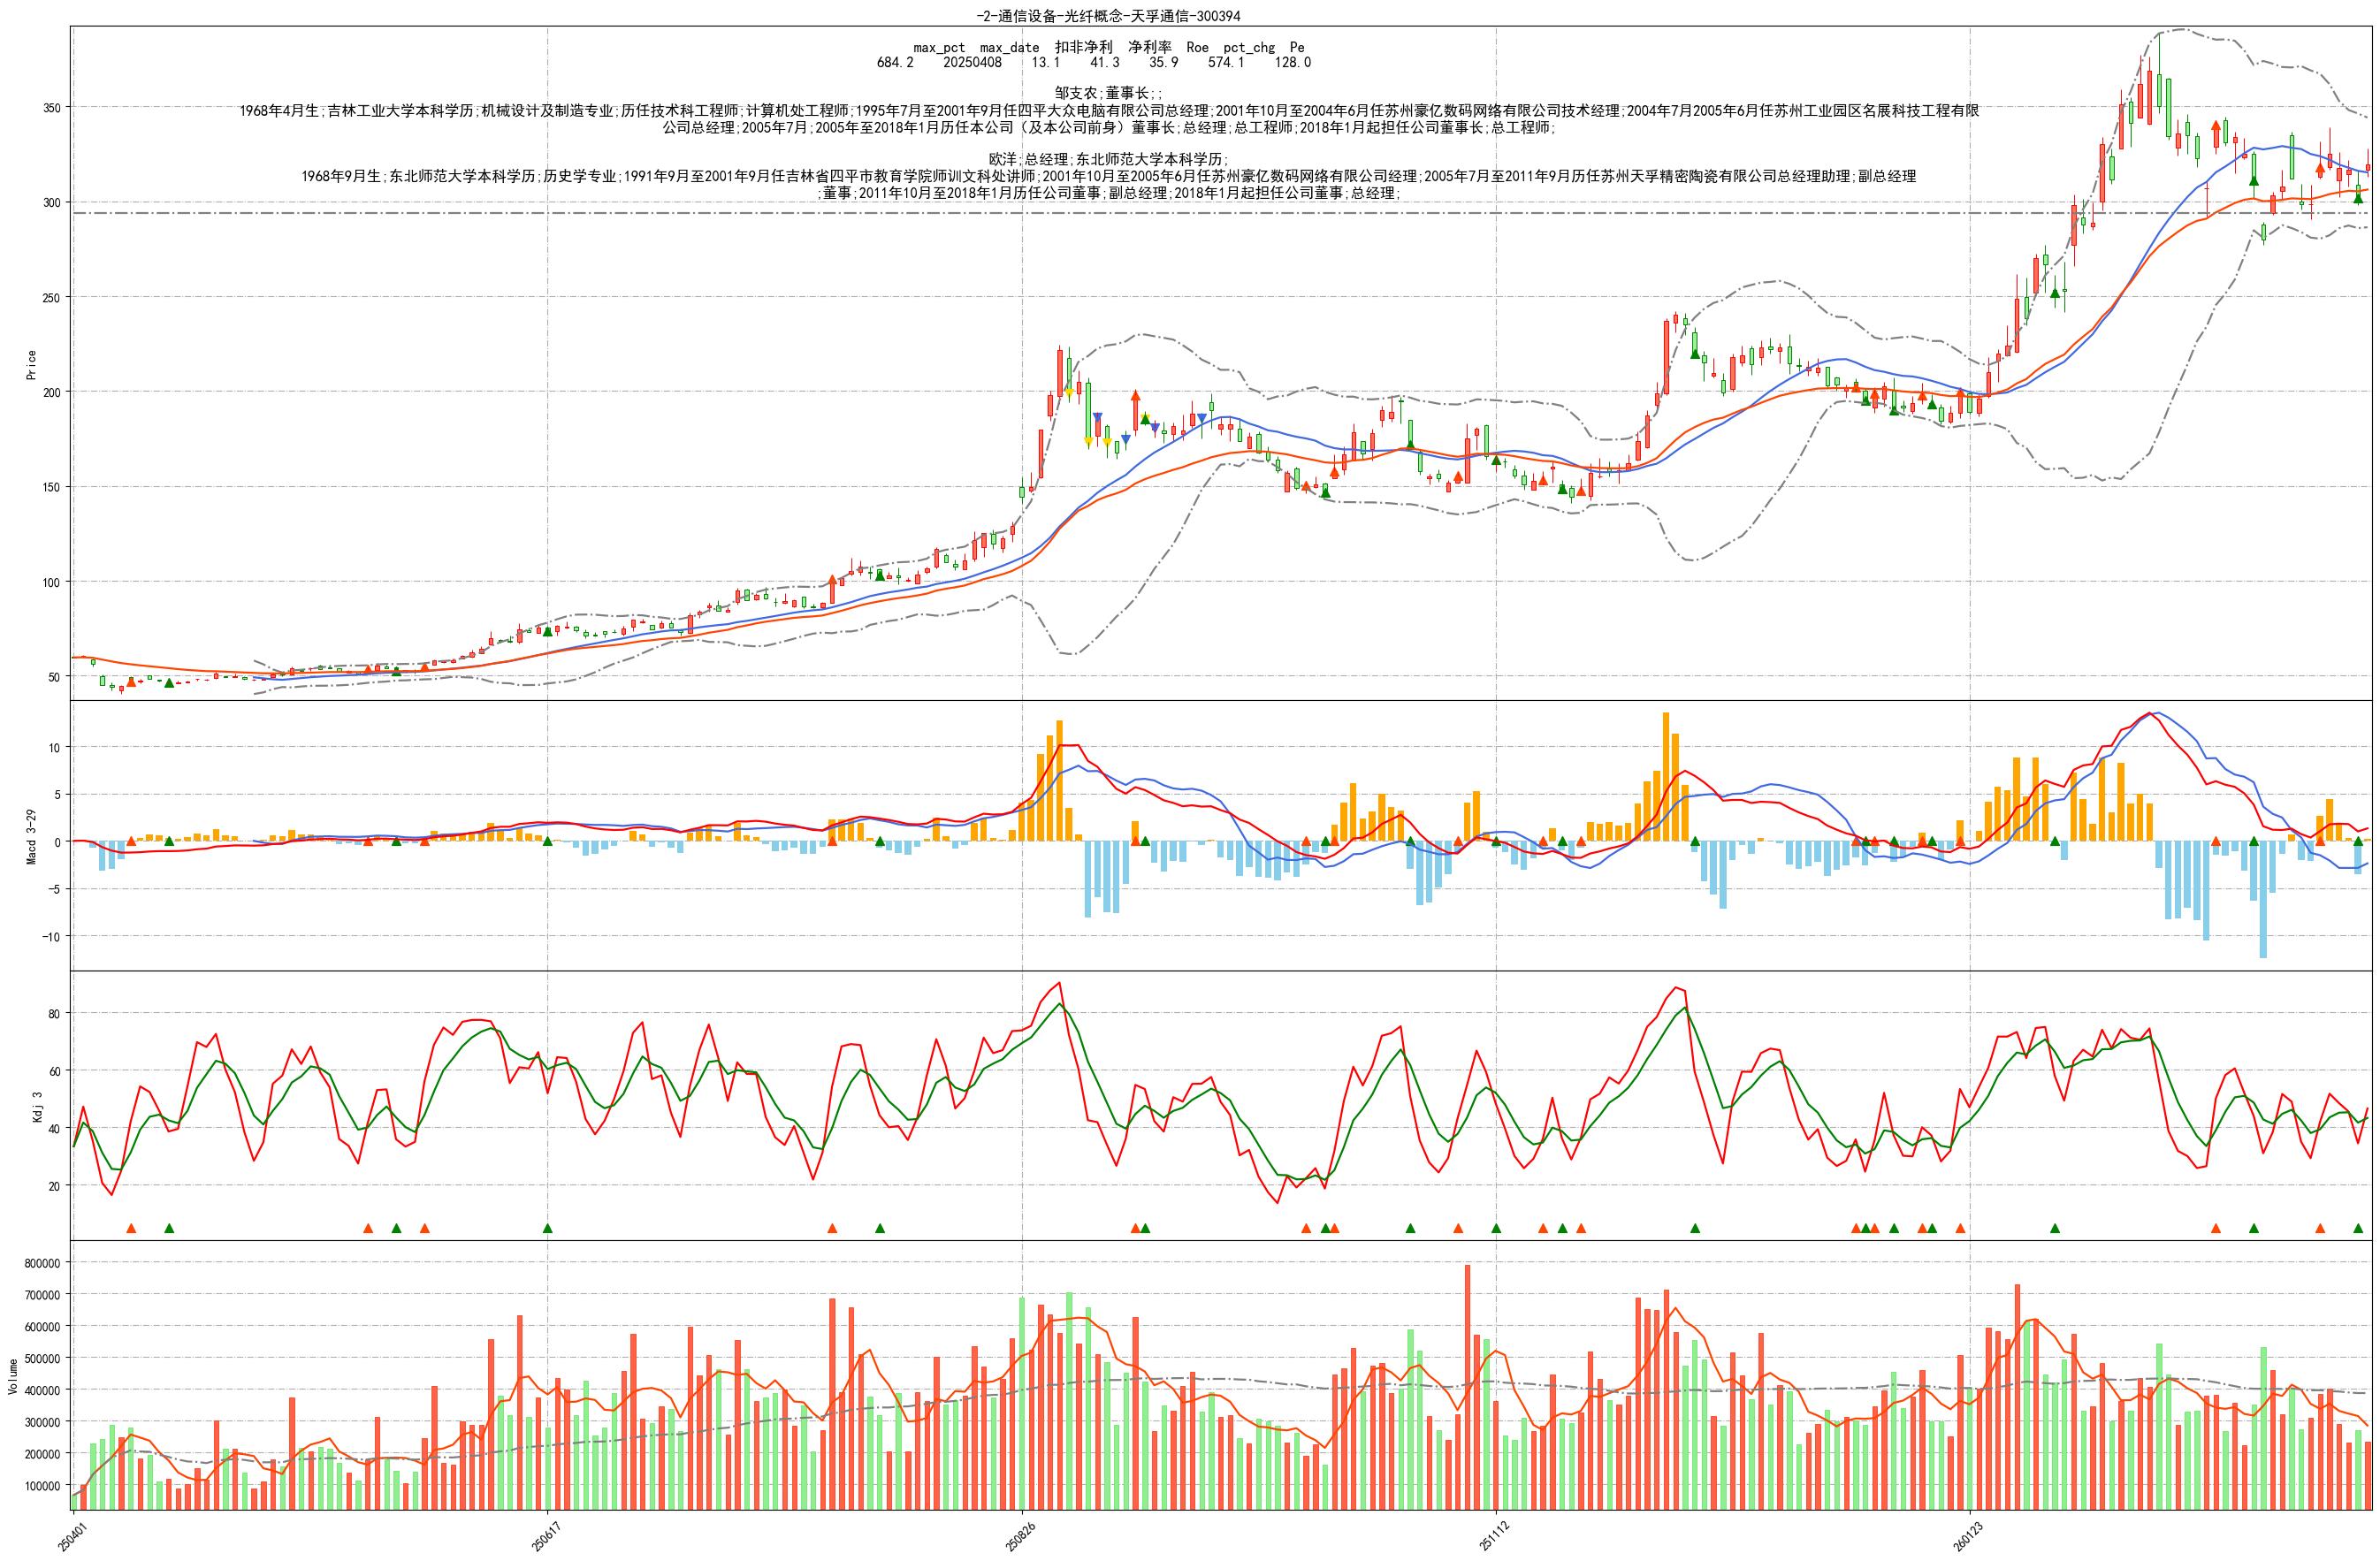Click the rightmost green triangle in KDJ panel
The image size is (2380, 1561).
coord(2358,1228)
